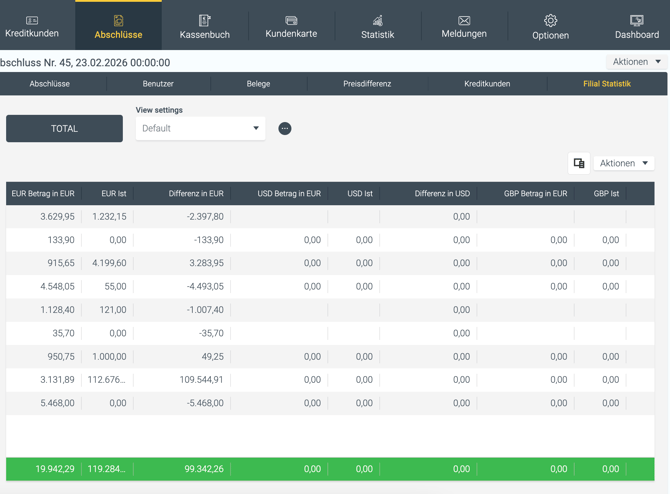Open the Aktionen dropdown above the table
This screenshot has height=494, width=670.
click(624, 163)
